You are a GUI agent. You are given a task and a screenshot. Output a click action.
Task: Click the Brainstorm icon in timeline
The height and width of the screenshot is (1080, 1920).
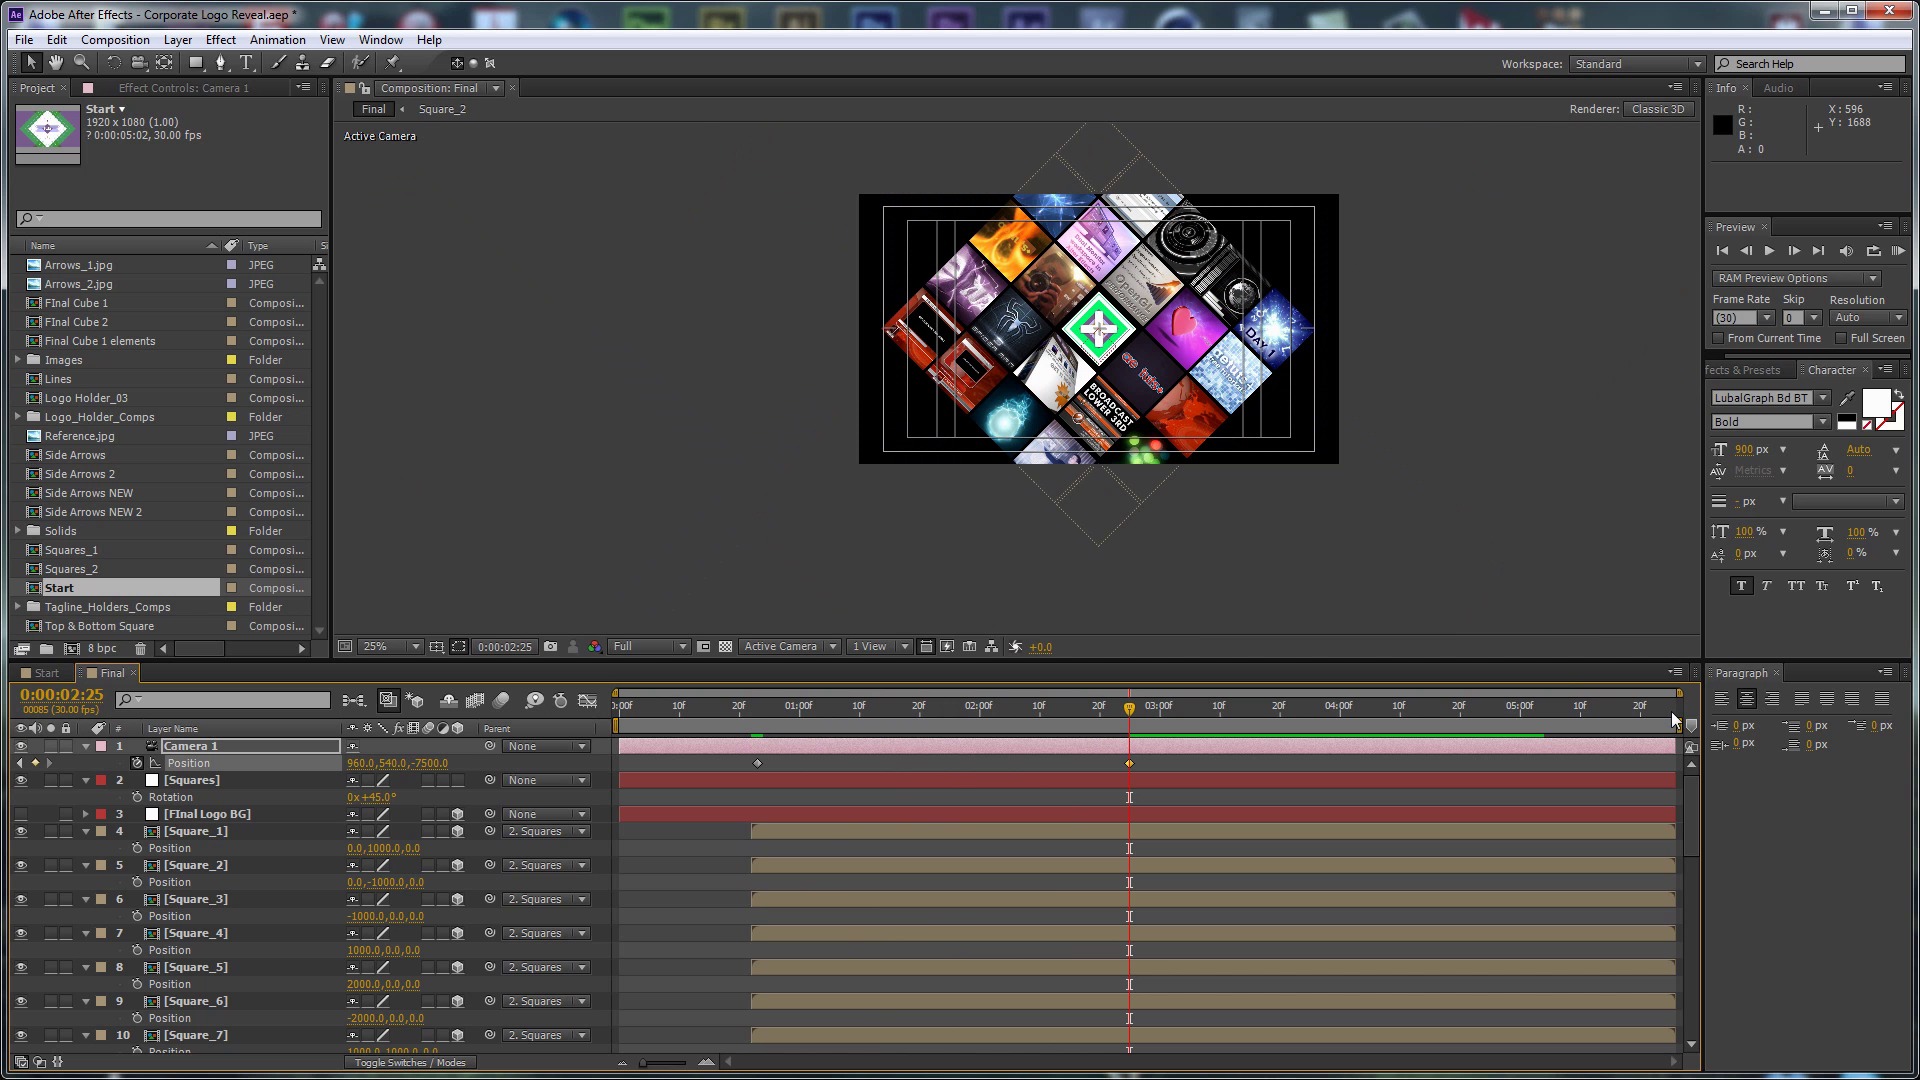pyautogui.click(x=535, y=700)
